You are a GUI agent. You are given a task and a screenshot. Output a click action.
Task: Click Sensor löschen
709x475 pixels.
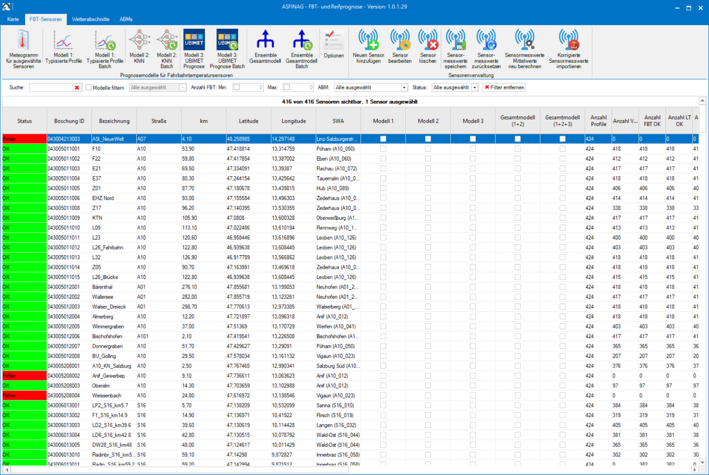[428, 47]
